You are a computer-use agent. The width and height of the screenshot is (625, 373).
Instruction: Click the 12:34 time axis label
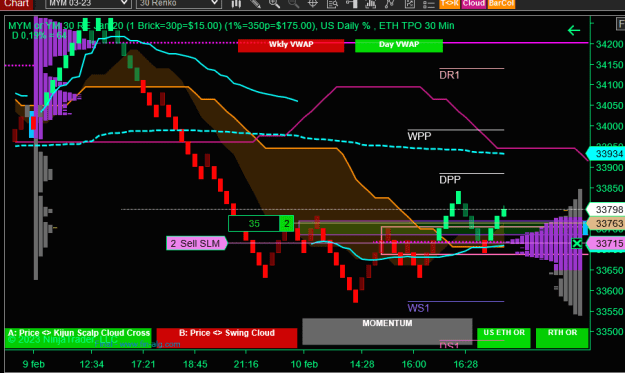pos(92,364)
